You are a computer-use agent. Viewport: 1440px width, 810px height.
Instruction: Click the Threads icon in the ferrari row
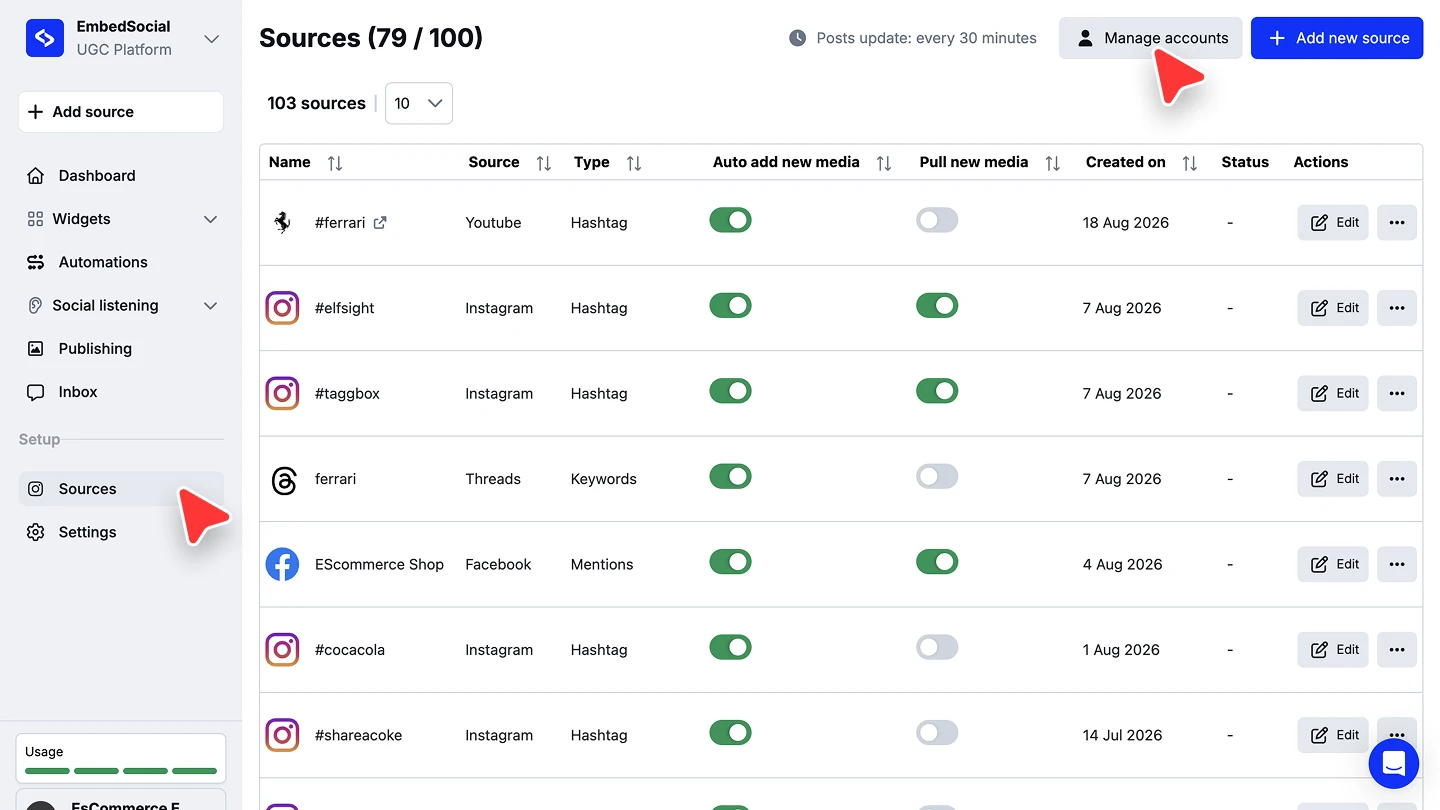283,479
